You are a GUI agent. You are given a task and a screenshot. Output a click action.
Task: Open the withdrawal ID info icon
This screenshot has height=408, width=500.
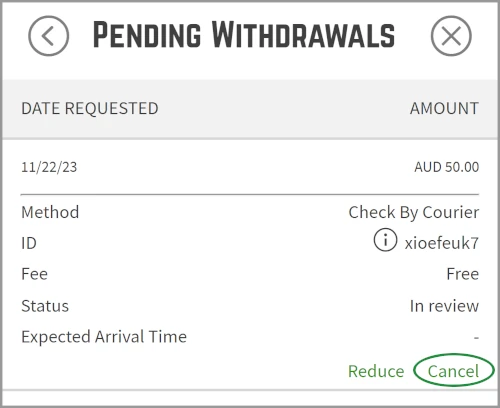pos(385,240)
